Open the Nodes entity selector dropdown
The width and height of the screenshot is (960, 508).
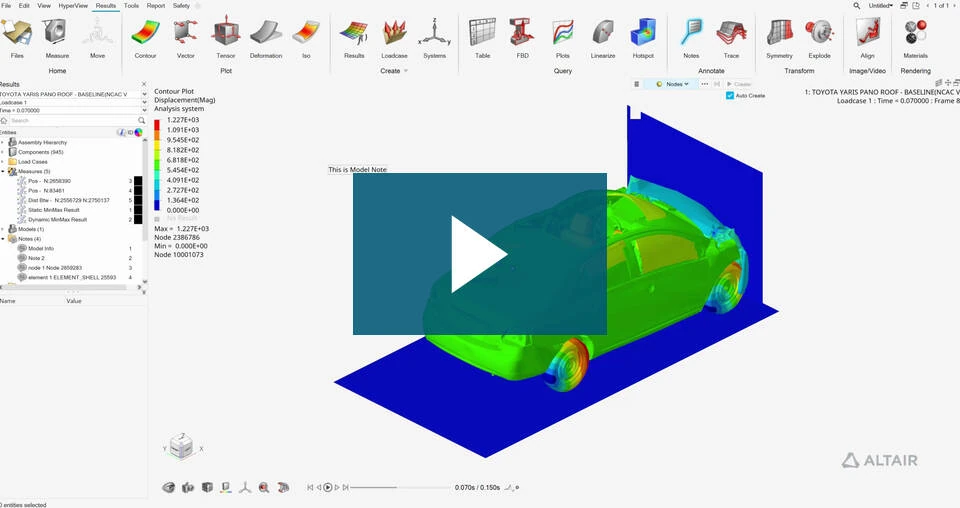pos(672,84)
